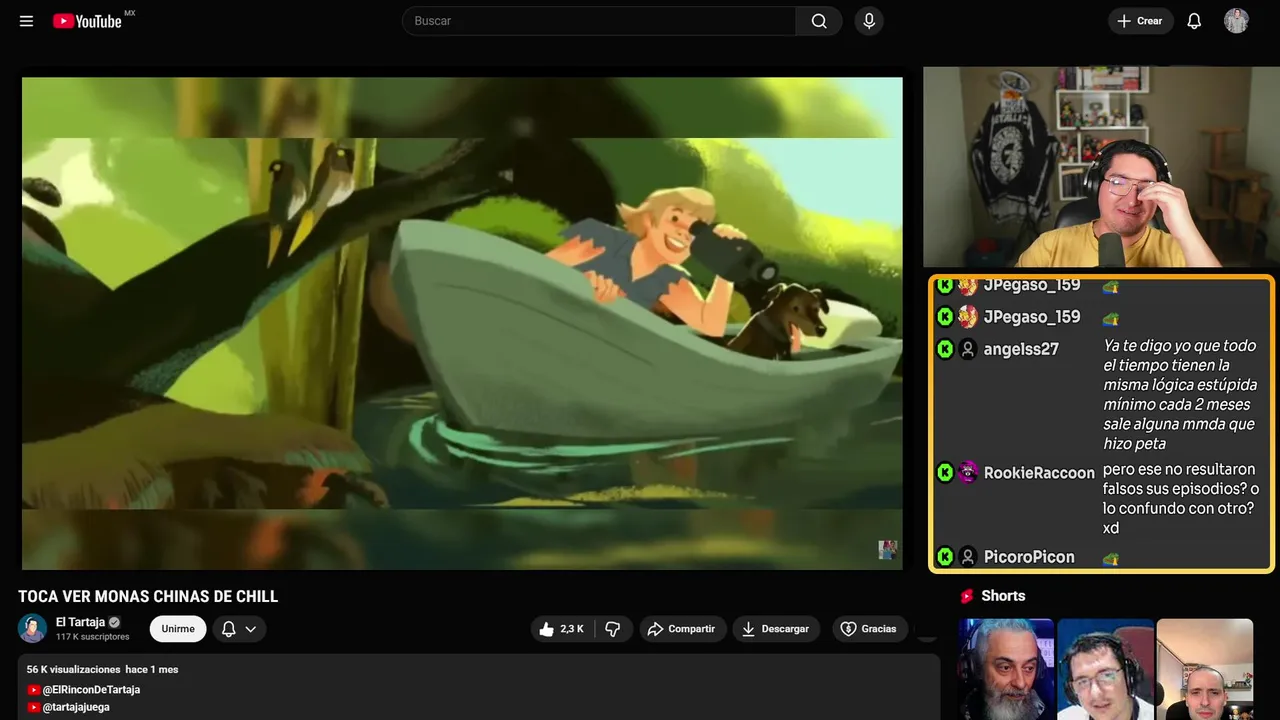Open El Tartaja channel avatar
This screenshot has width=1280, height=720.
[32, 628]
